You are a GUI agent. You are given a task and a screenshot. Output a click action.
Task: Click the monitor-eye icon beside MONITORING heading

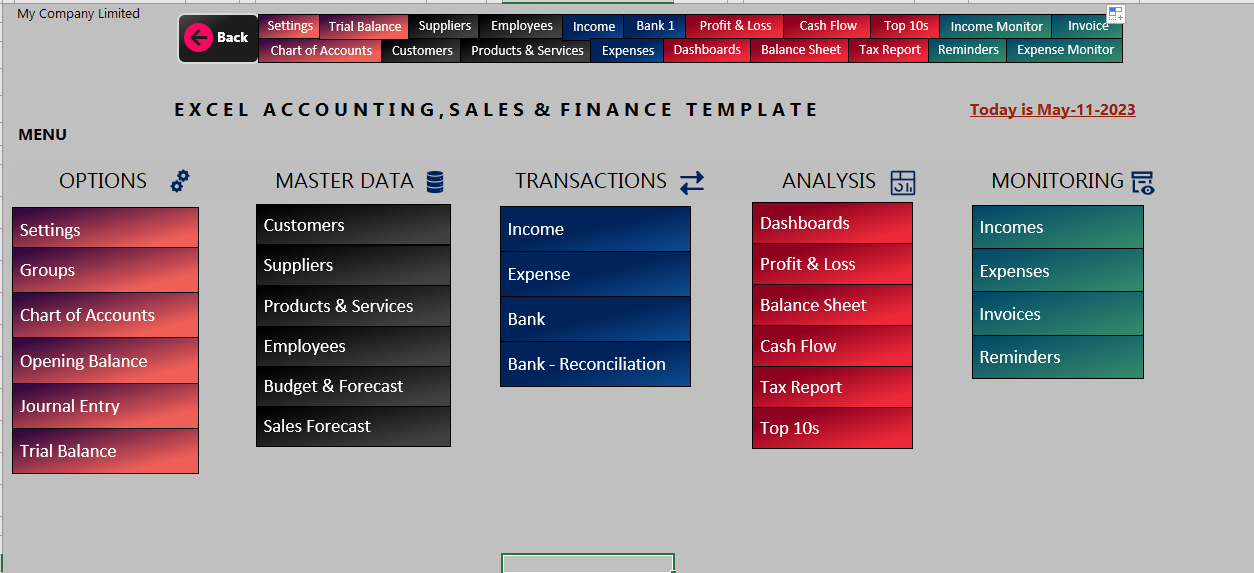coord(1143,182)
